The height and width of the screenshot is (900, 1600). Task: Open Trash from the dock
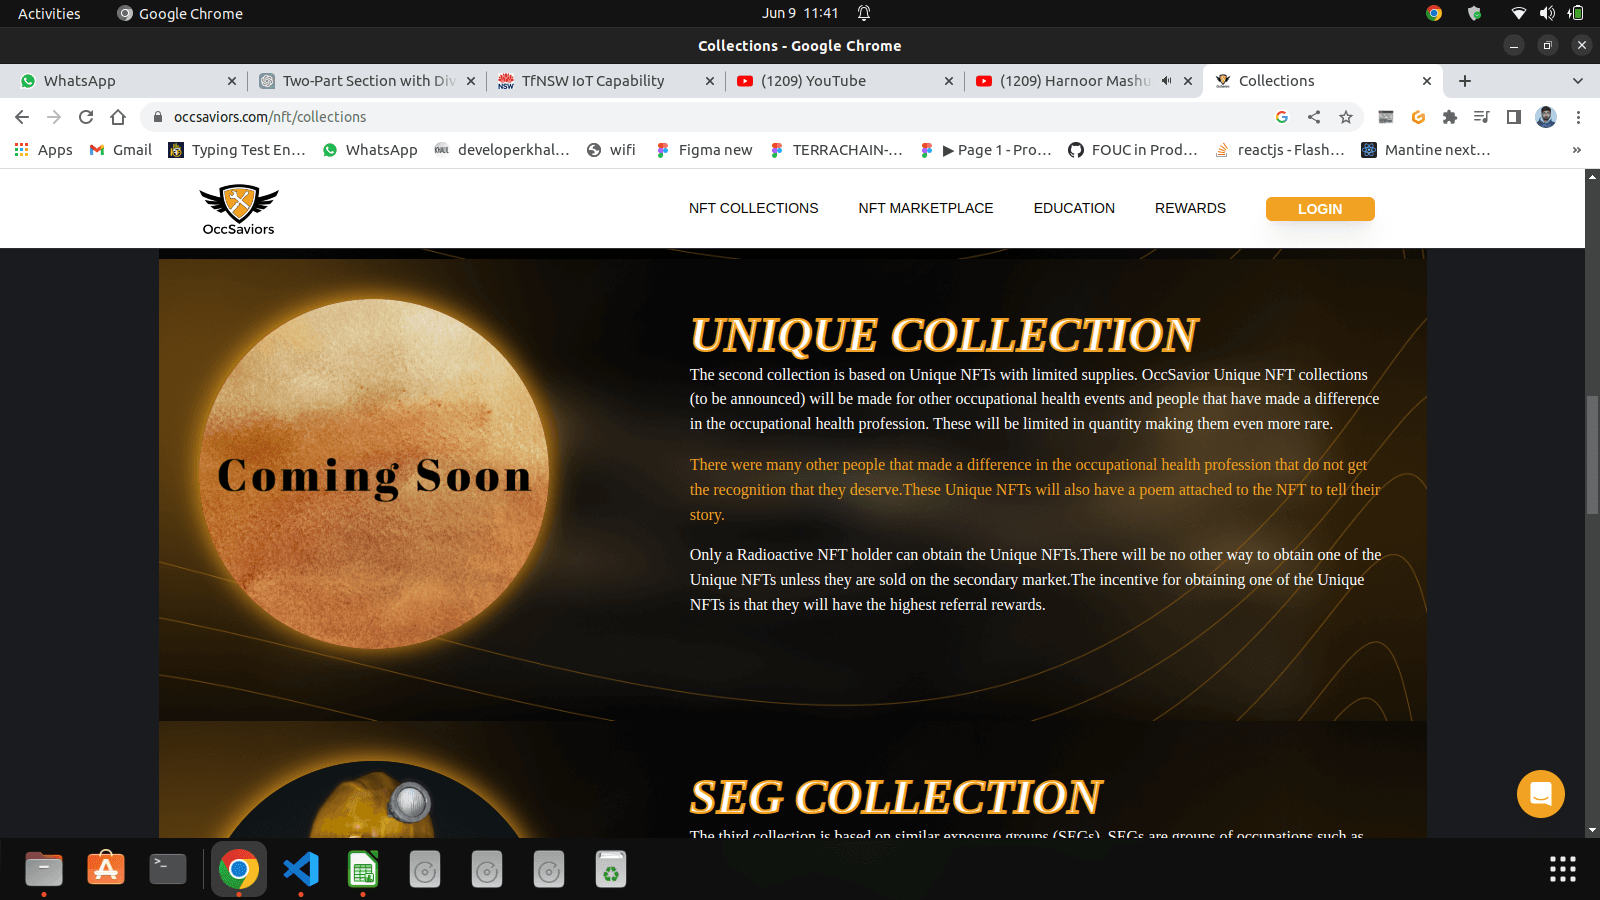611,869
